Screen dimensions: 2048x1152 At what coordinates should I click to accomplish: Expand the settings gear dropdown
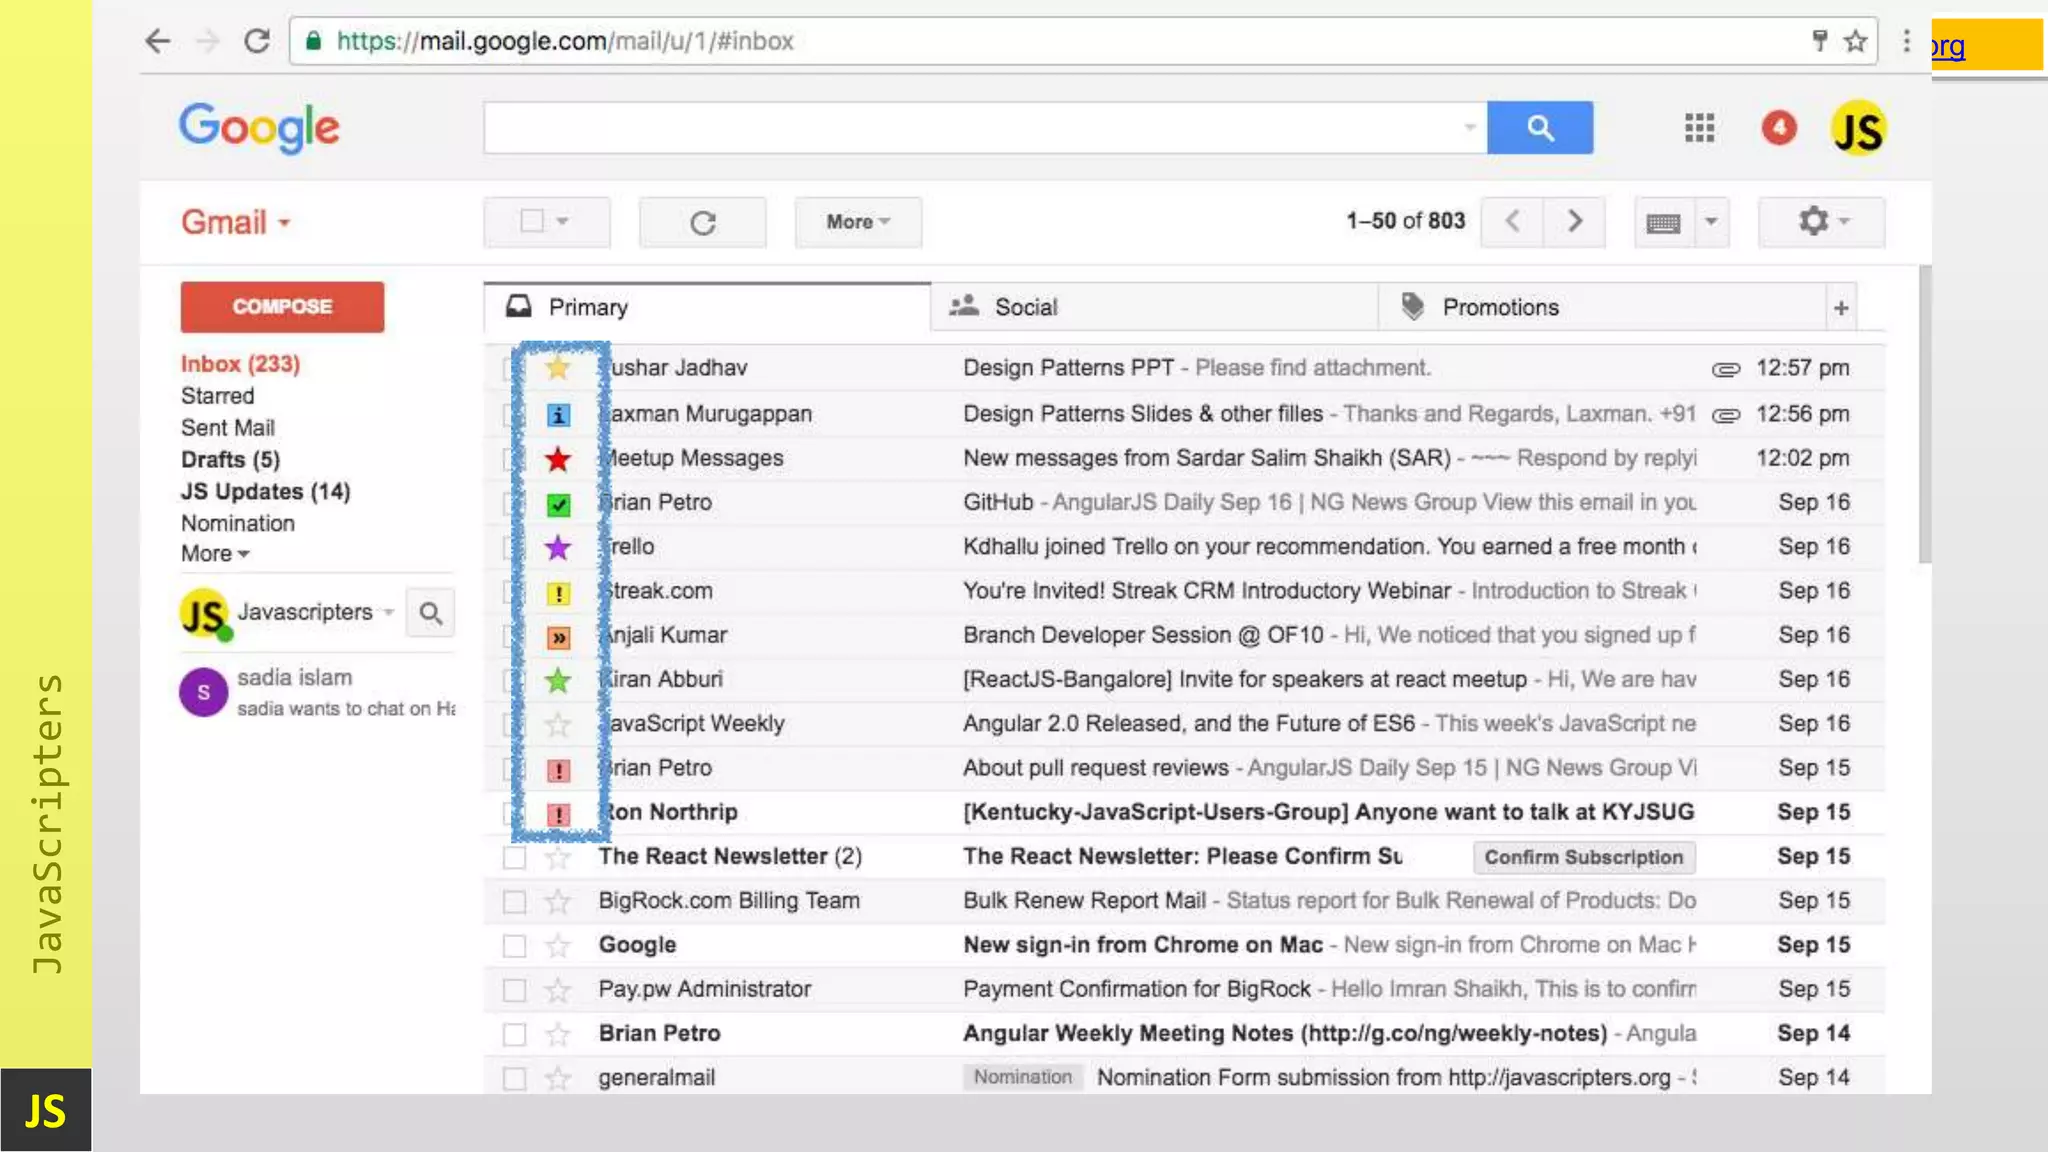click(x=1821, y=221)
